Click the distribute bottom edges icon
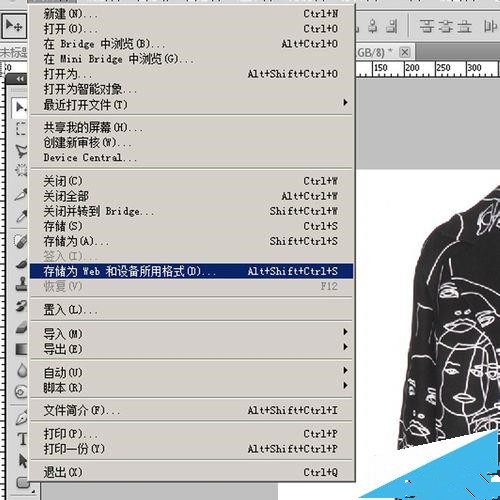Viewport: 500px width, 500px height. pyautogui.click(x=464, y=26)
